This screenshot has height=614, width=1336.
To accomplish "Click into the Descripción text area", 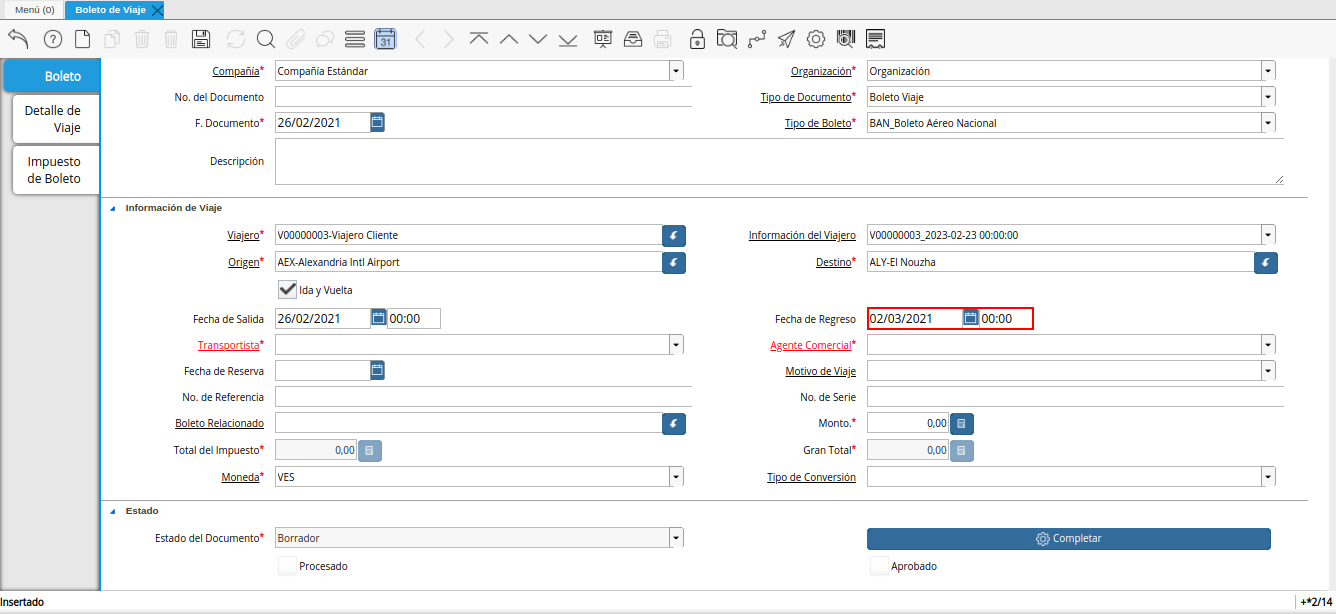I will (778, 161).
